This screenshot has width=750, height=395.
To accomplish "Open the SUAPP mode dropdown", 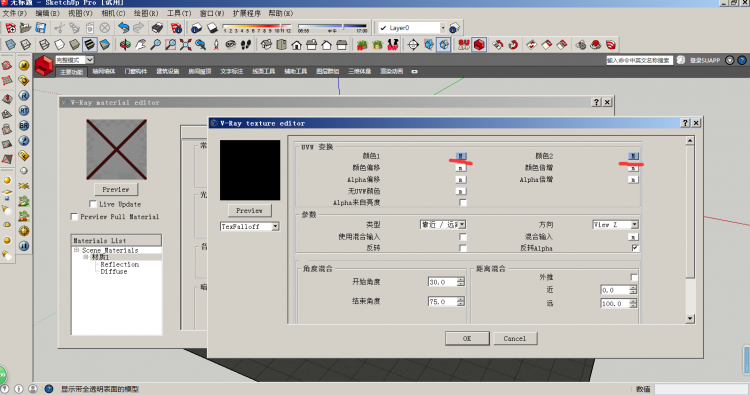I will (x=89, y=60).
